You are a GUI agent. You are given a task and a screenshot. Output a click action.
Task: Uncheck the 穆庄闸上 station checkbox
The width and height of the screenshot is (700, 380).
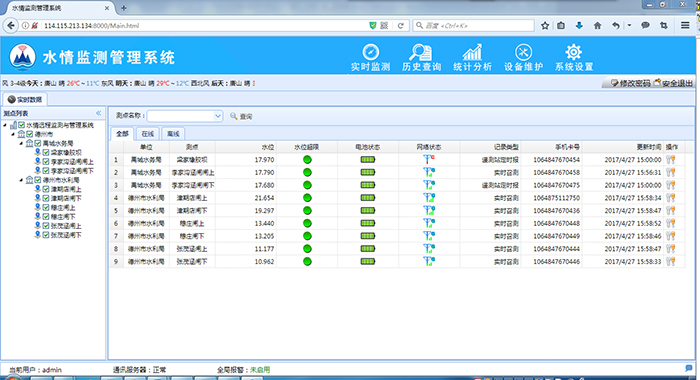[x=46, y=207]
